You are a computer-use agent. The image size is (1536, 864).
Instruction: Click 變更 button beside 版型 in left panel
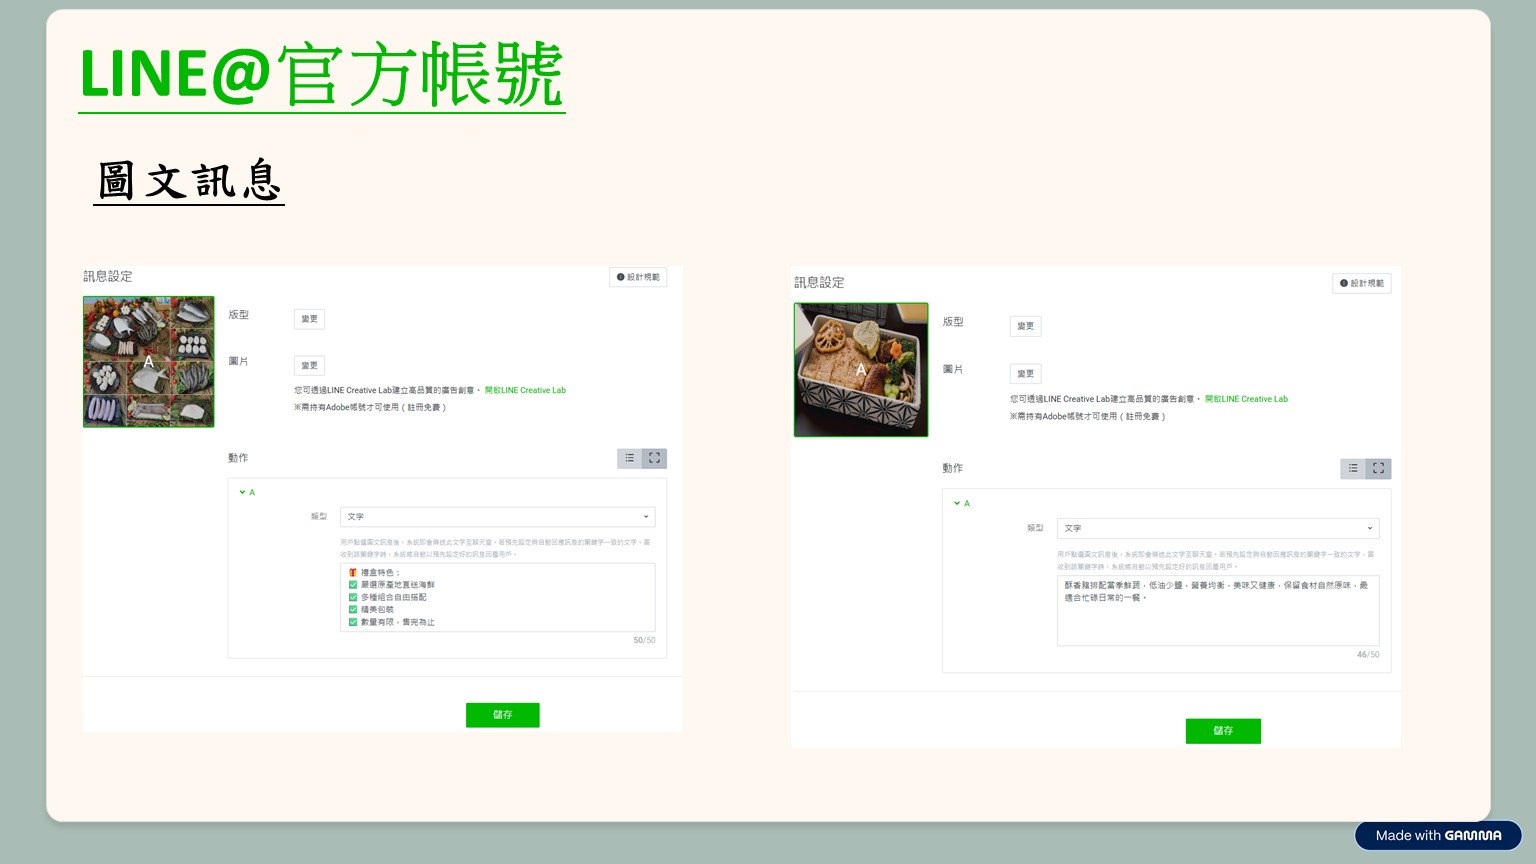[309, 319]
